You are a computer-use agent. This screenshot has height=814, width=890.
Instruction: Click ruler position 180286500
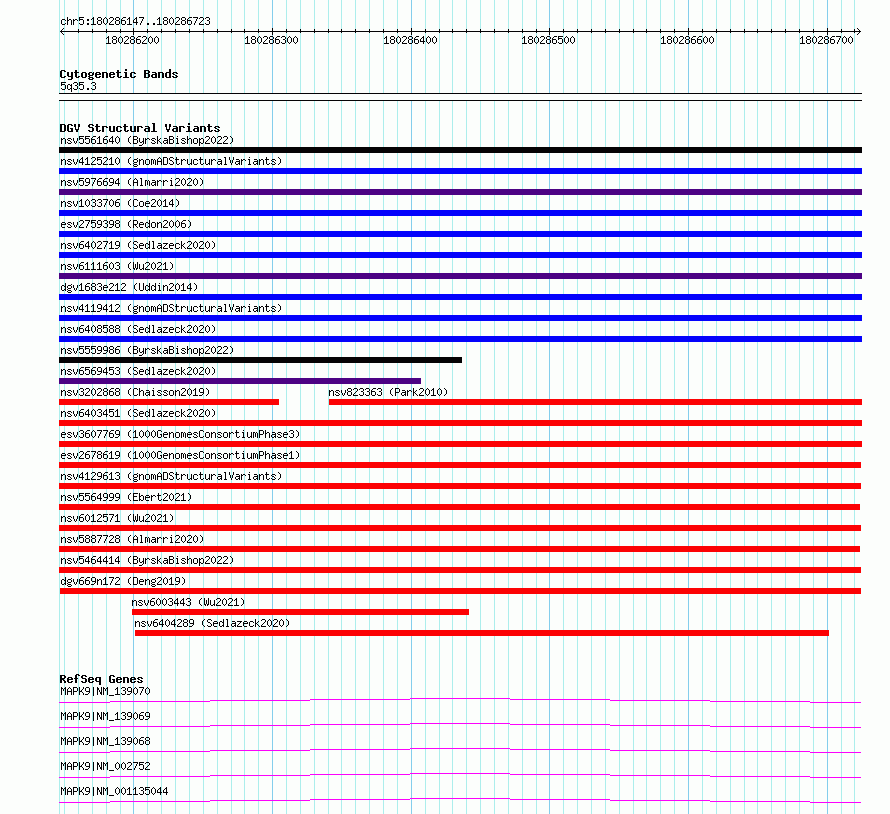(x=548, y=40)
